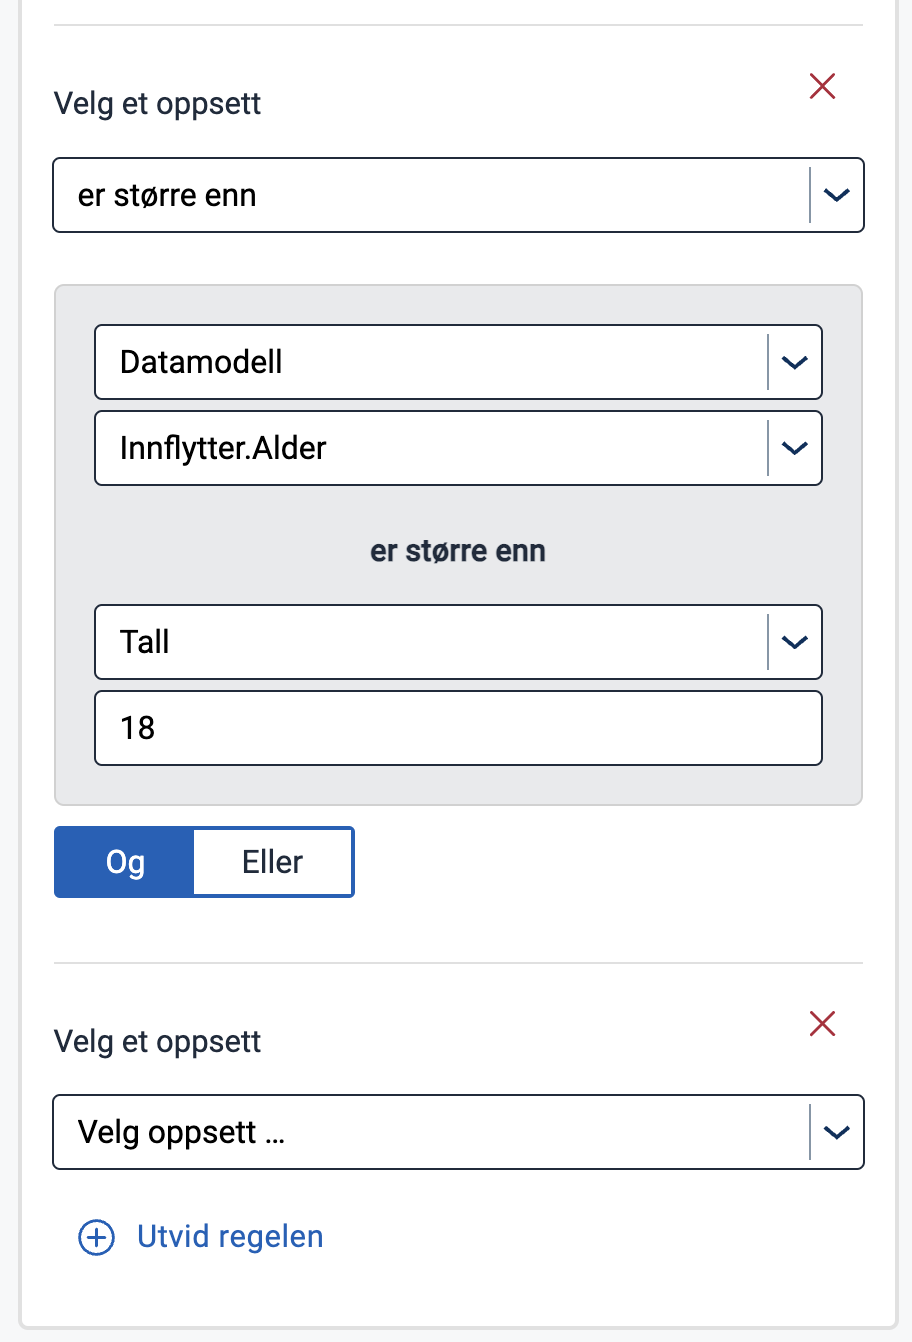Click the chevron on the Datamodell selector
This screenshot has width=912, height=1342.
(795, 362)
